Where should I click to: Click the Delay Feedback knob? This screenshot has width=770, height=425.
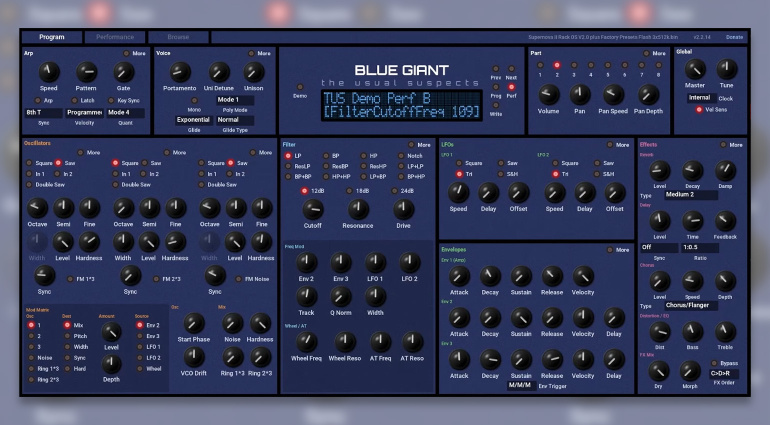tap(725, 222)
